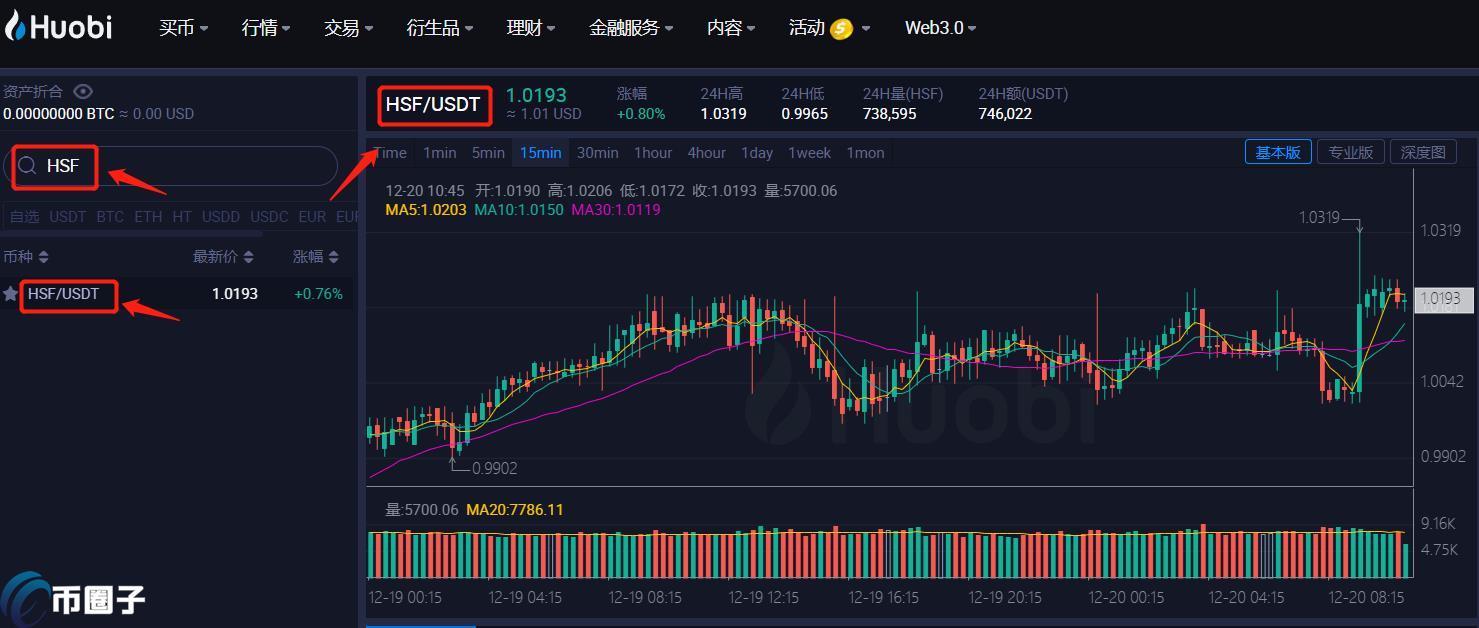
Task: Select the USDT market filter tab
Action: (68, 216)
